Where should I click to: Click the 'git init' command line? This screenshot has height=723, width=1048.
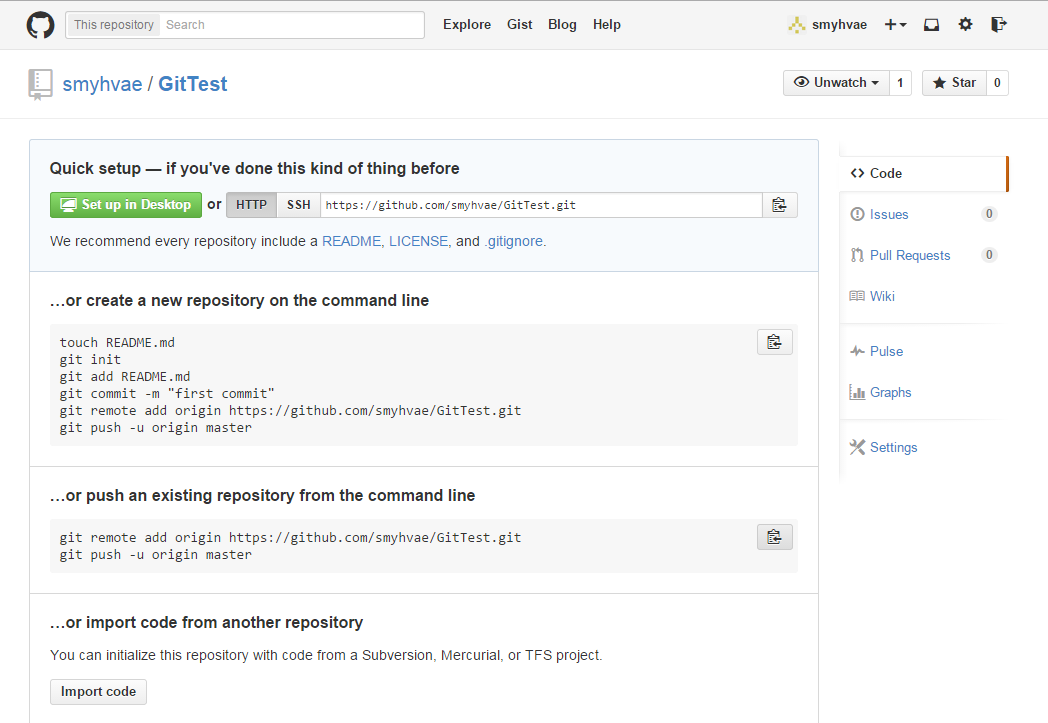(90, 359)
